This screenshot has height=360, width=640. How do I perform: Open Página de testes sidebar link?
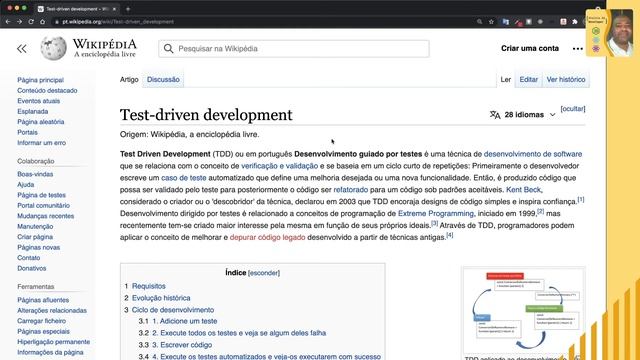41,195
